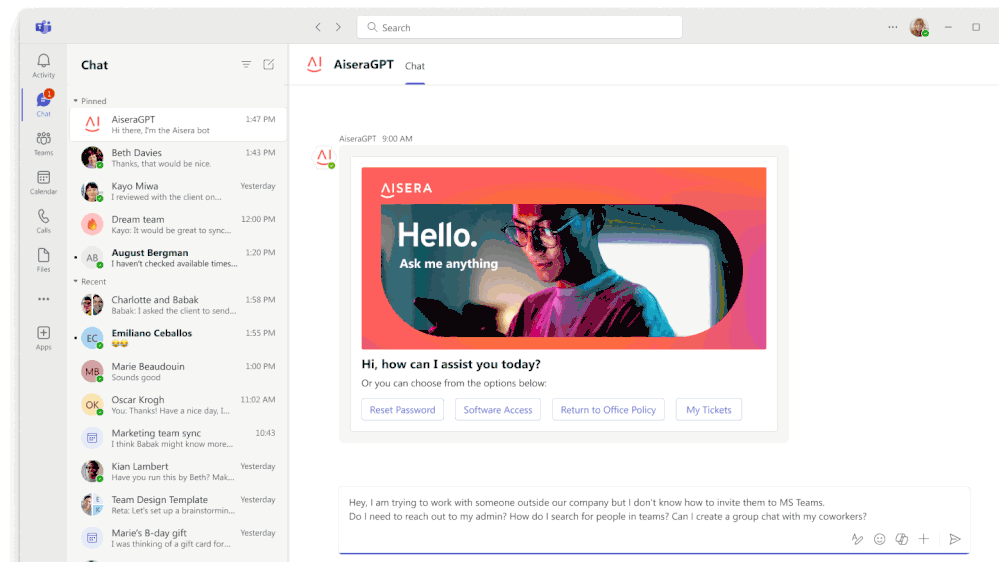Open the Marketing team sync chat

(178, 438)
